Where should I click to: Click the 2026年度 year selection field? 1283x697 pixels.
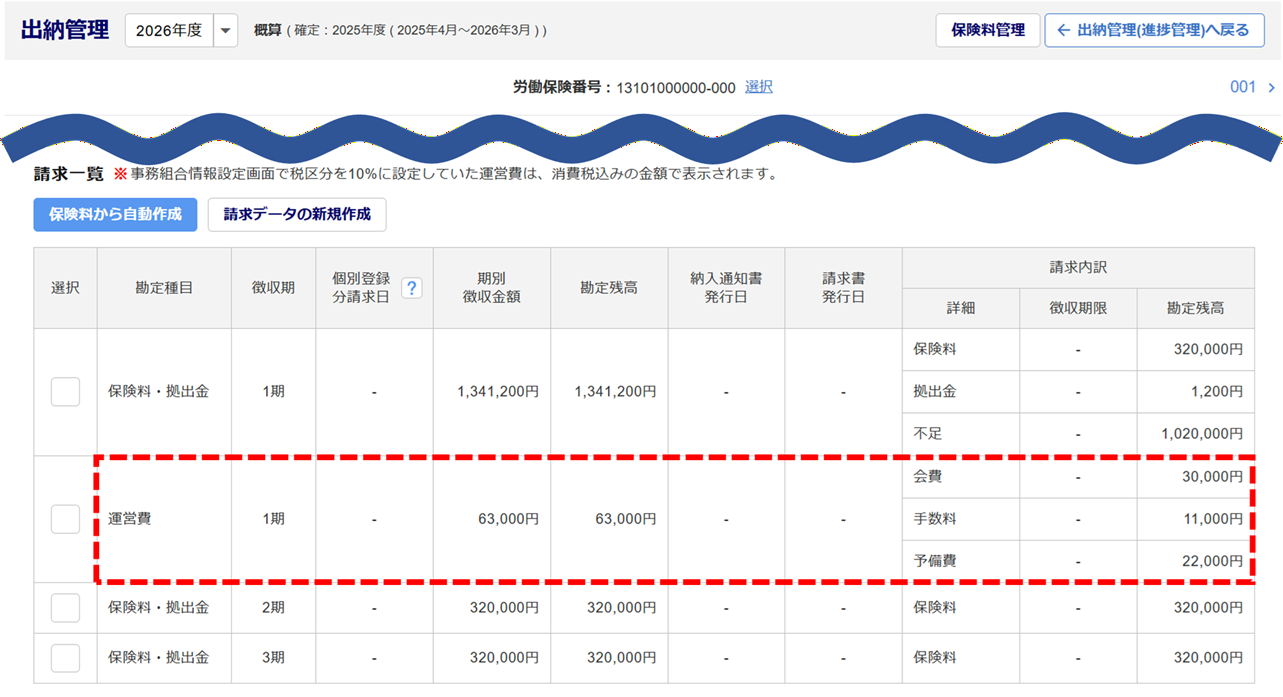169,31
